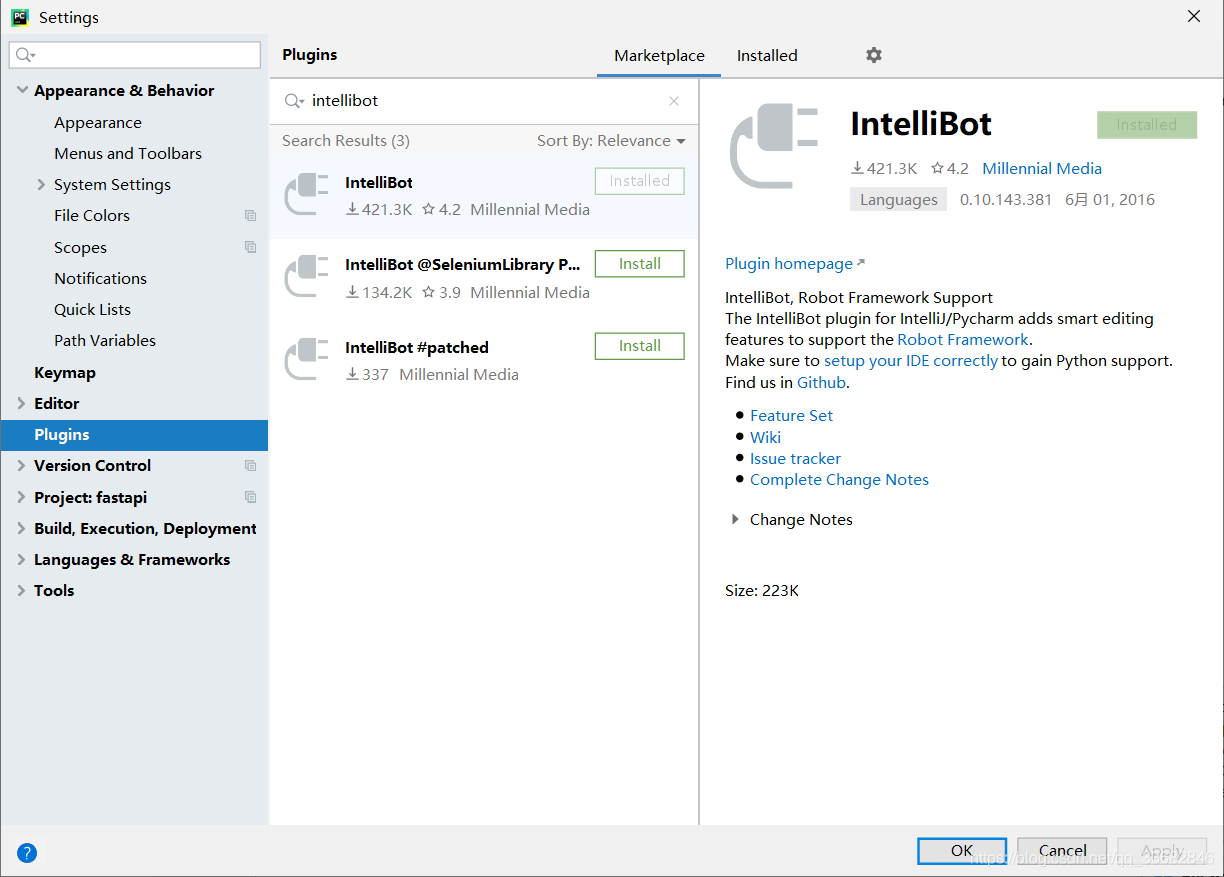
Task: Open File Colors settings
Action: click(x=92, y=216)
